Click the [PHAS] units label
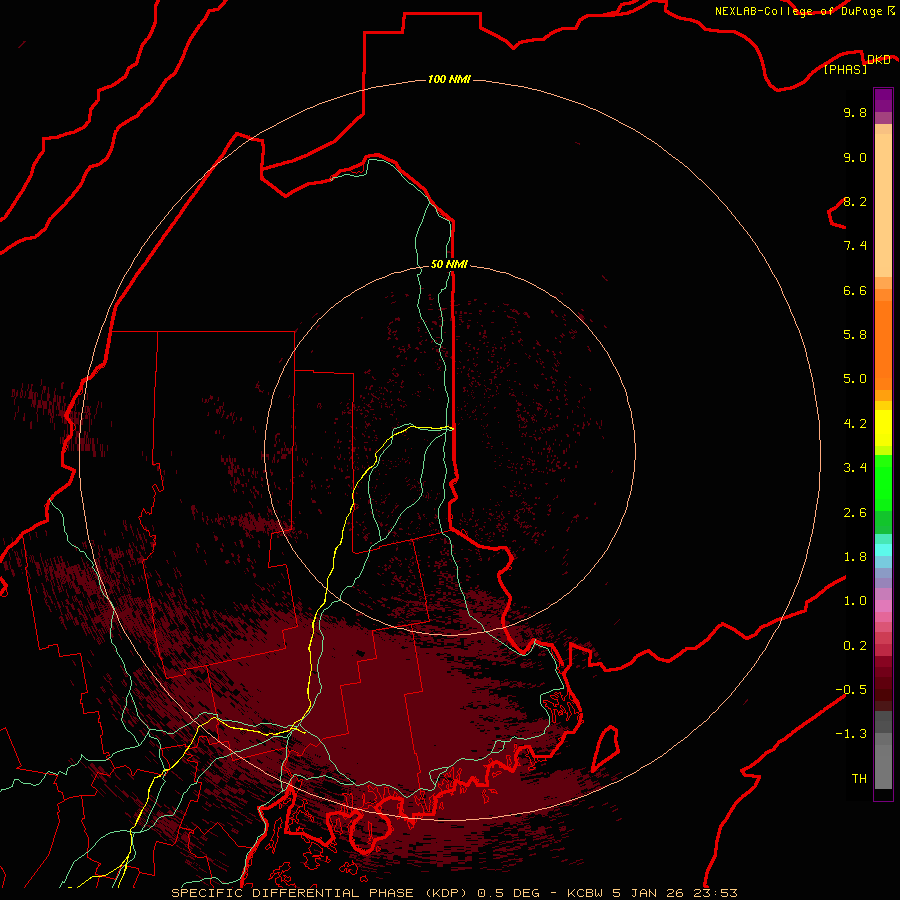This screenshot has width=900, height=900. point(845,70)
